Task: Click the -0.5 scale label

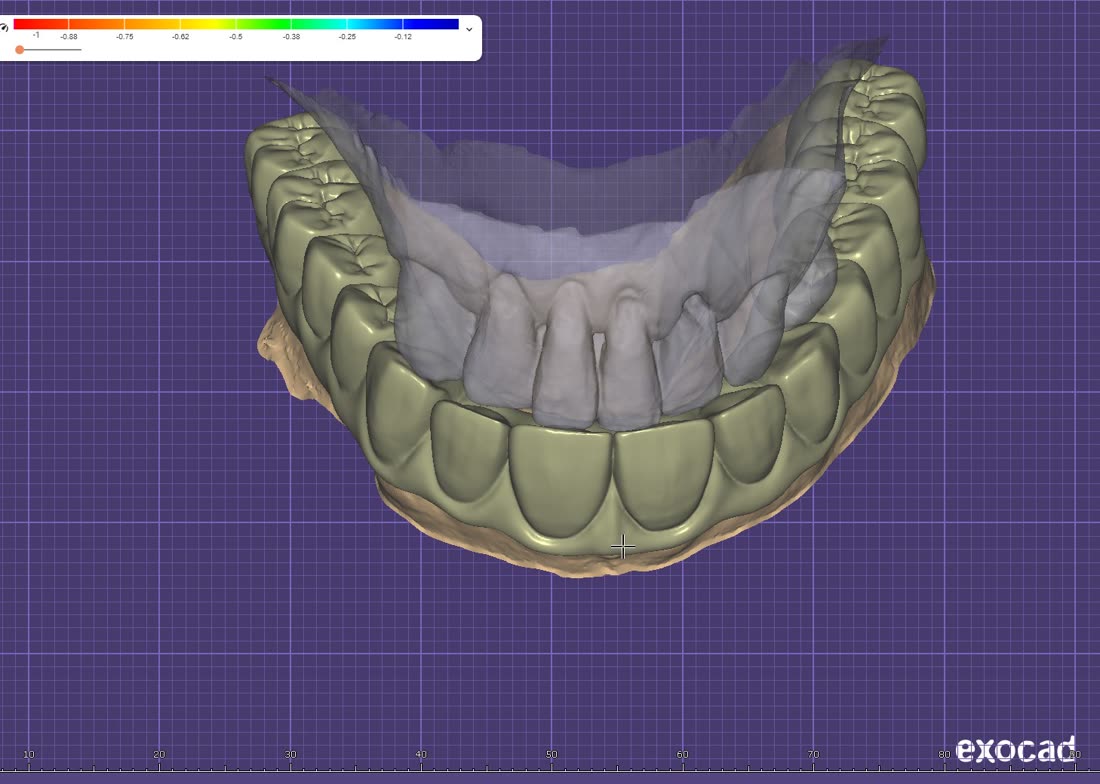Action: [x=236, y=36]
